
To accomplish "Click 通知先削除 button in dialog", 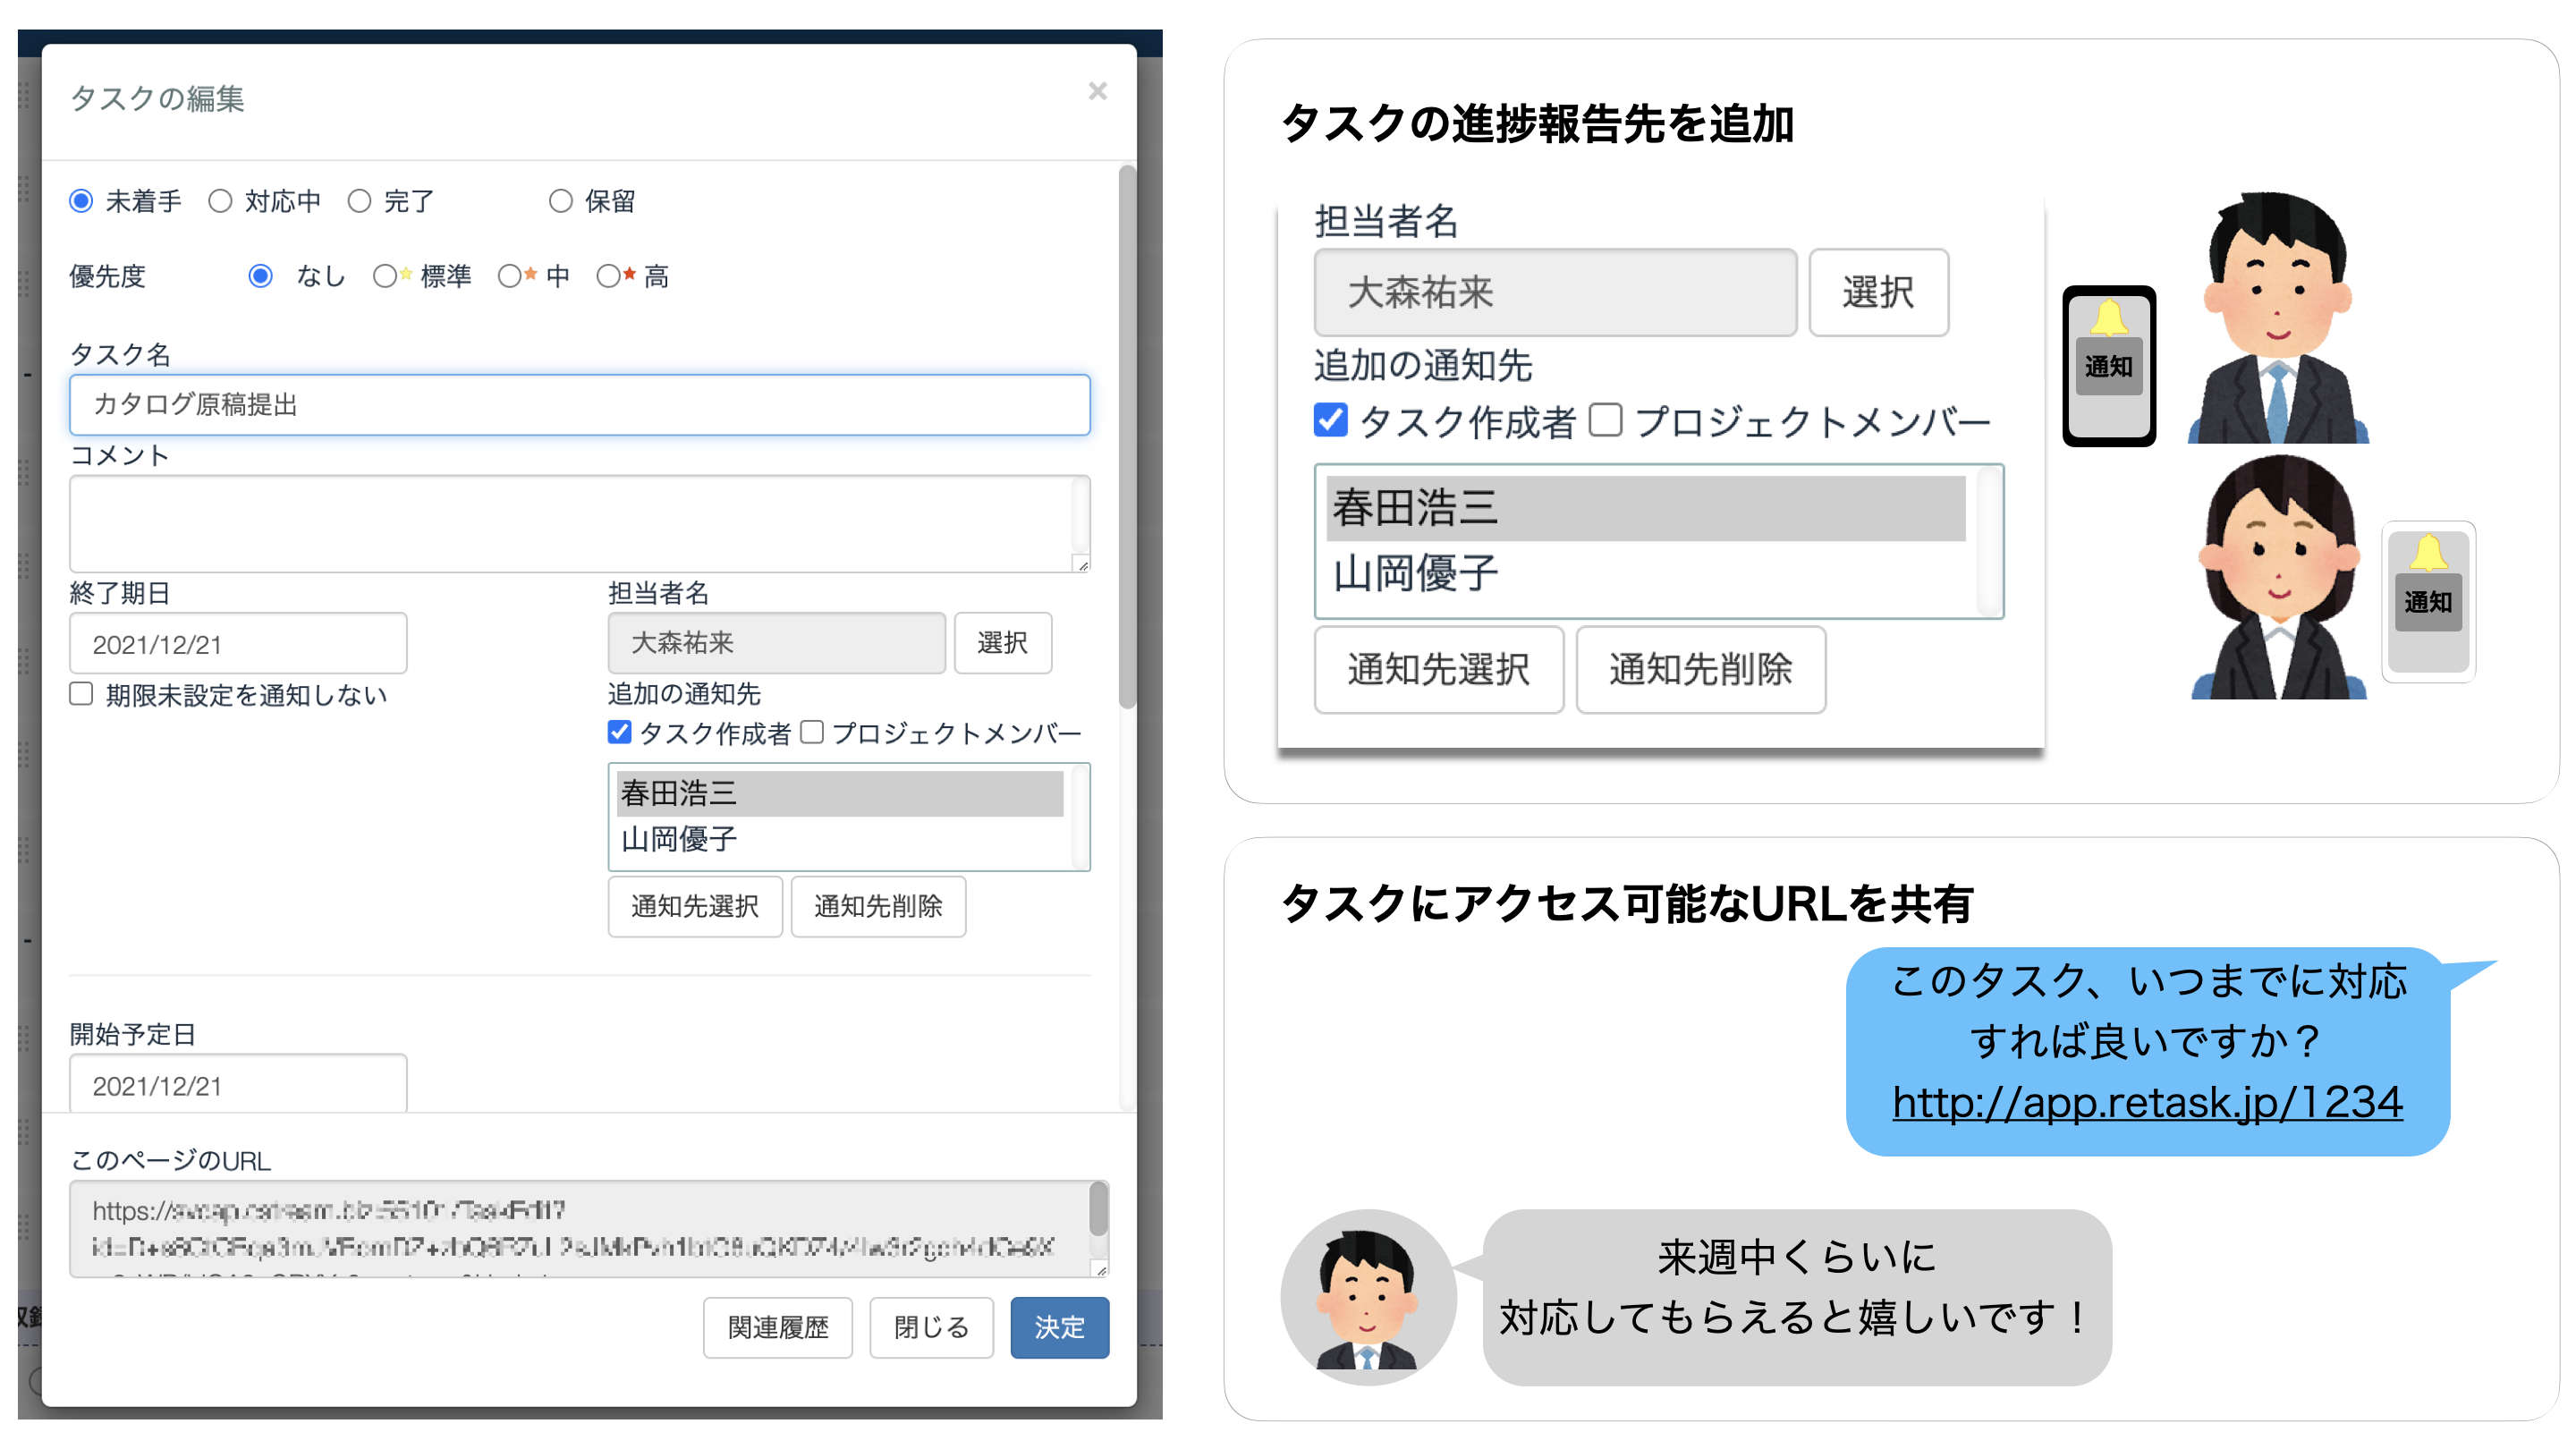I will tap(878, 907).
